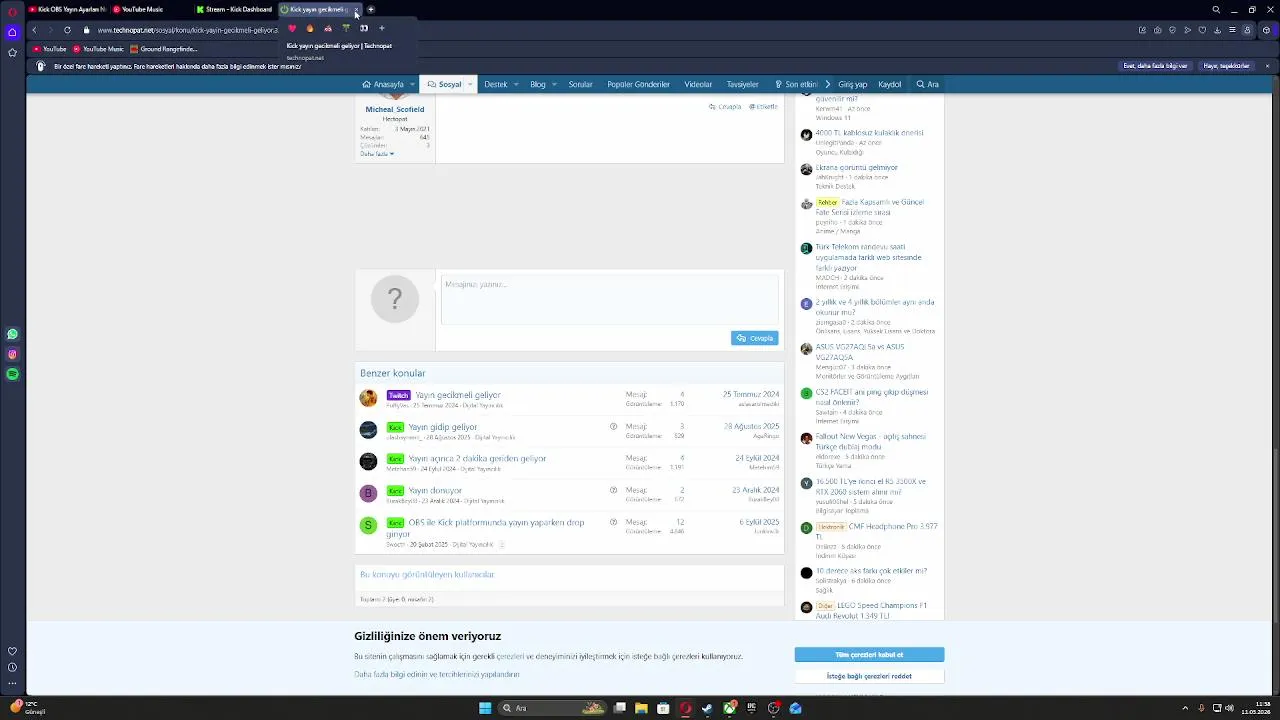Viewport: 1280px width, 720px height.
Task: Close the mouse gesture notification bar
Action: (x=1267, y=66)
